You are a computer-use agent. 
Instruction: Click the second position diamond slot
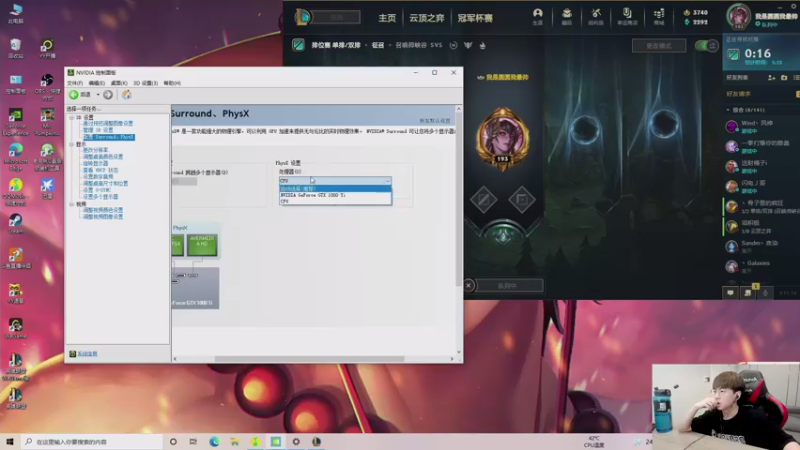(521, 199)
